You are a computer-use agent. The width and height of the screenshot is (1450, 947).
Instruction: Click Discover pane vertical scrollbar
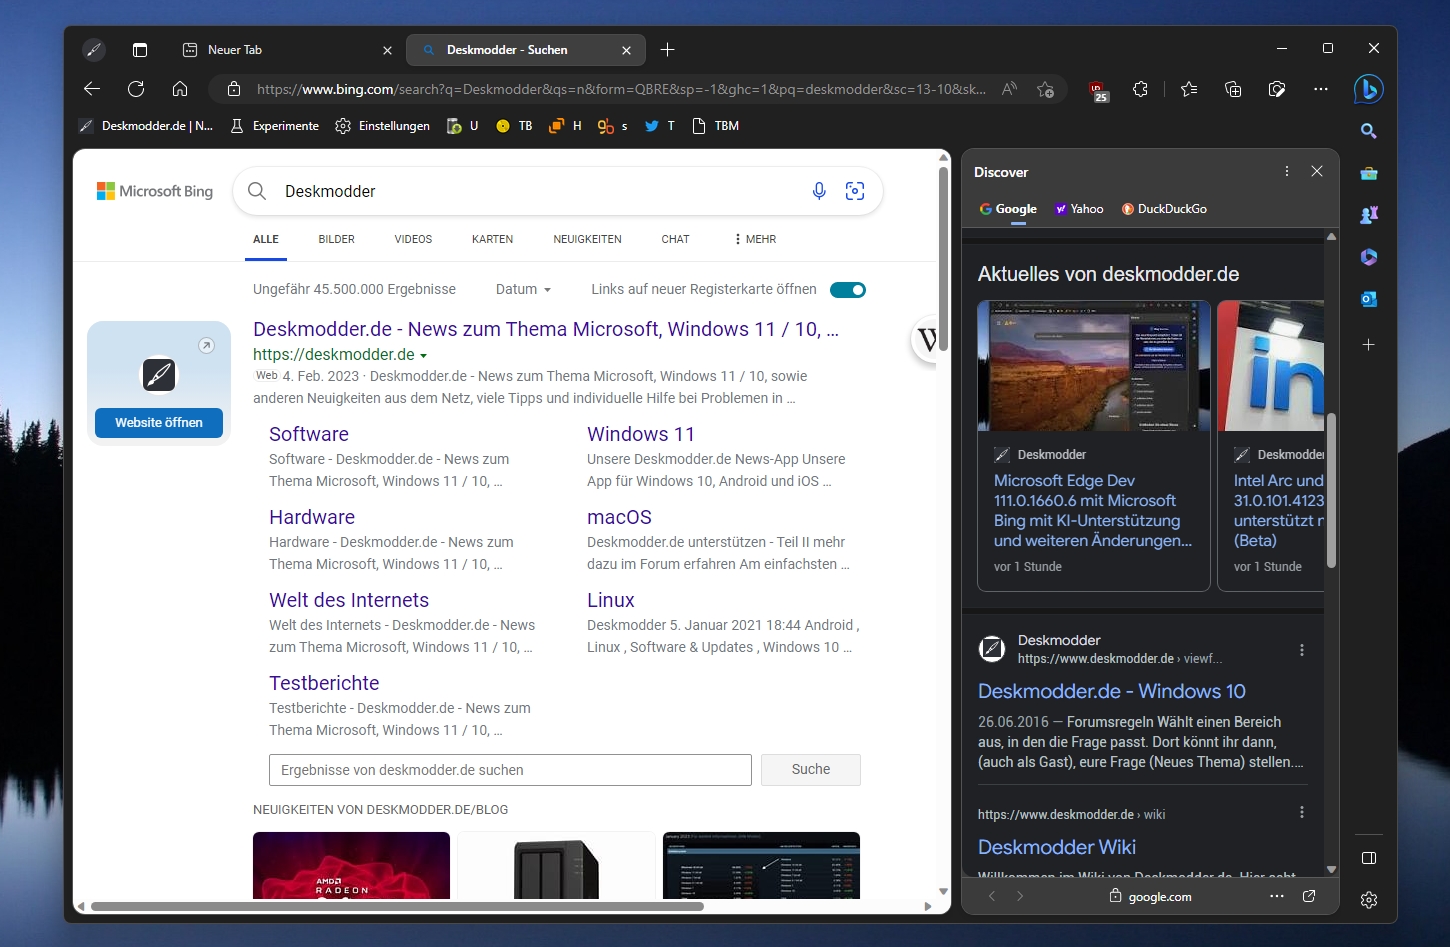1331,490
